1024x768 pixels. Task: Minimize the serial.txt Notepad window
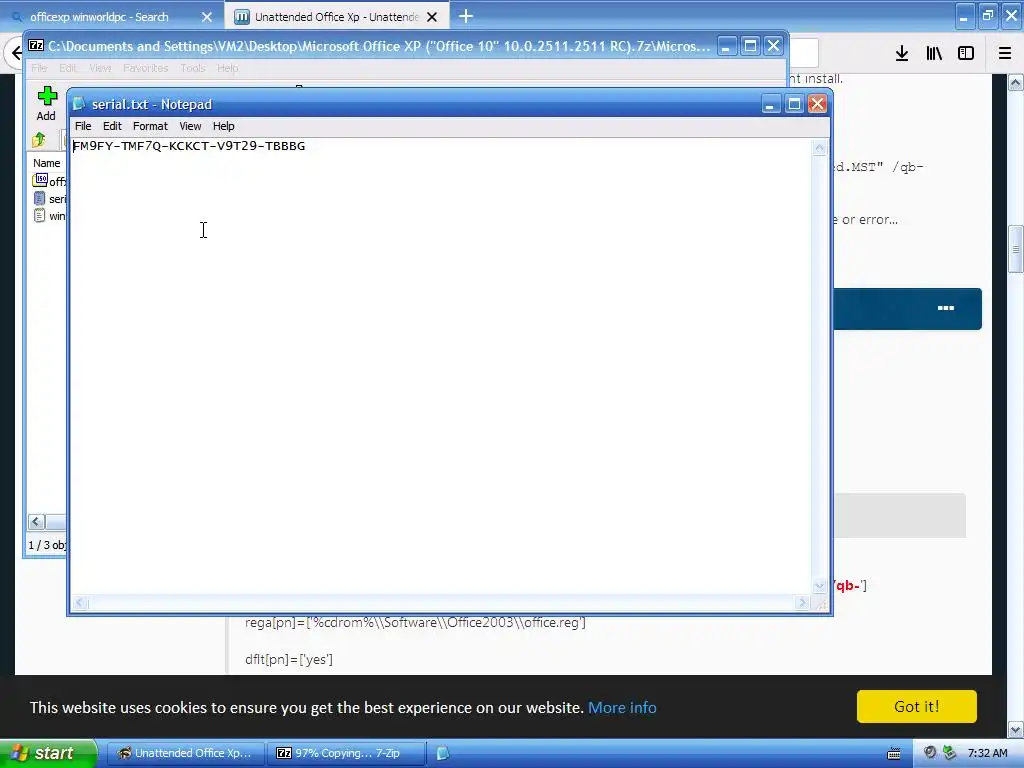point(771,104)
